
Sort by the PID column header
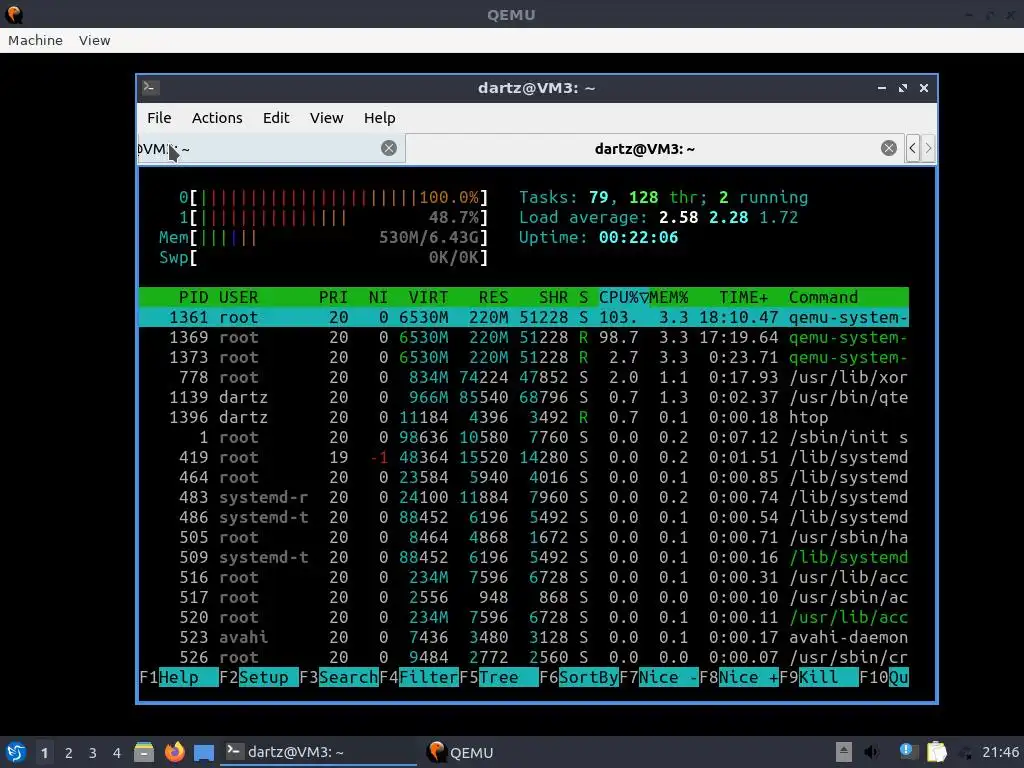coord(193,297)
